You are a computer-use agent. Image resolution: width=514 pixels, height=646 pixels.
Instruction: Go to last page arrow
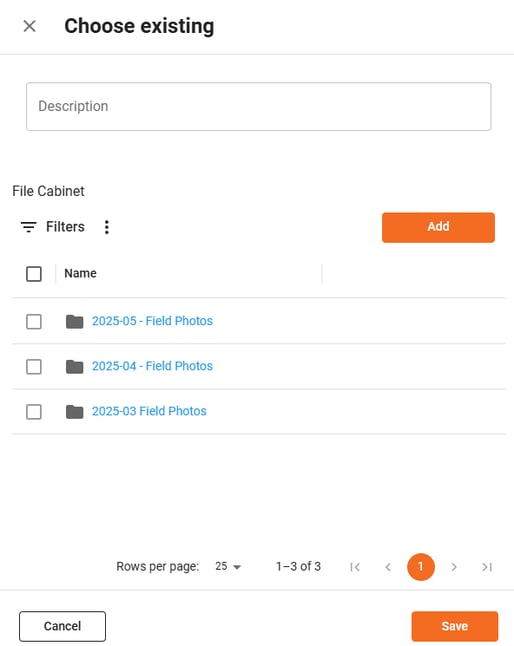point(487,567)
